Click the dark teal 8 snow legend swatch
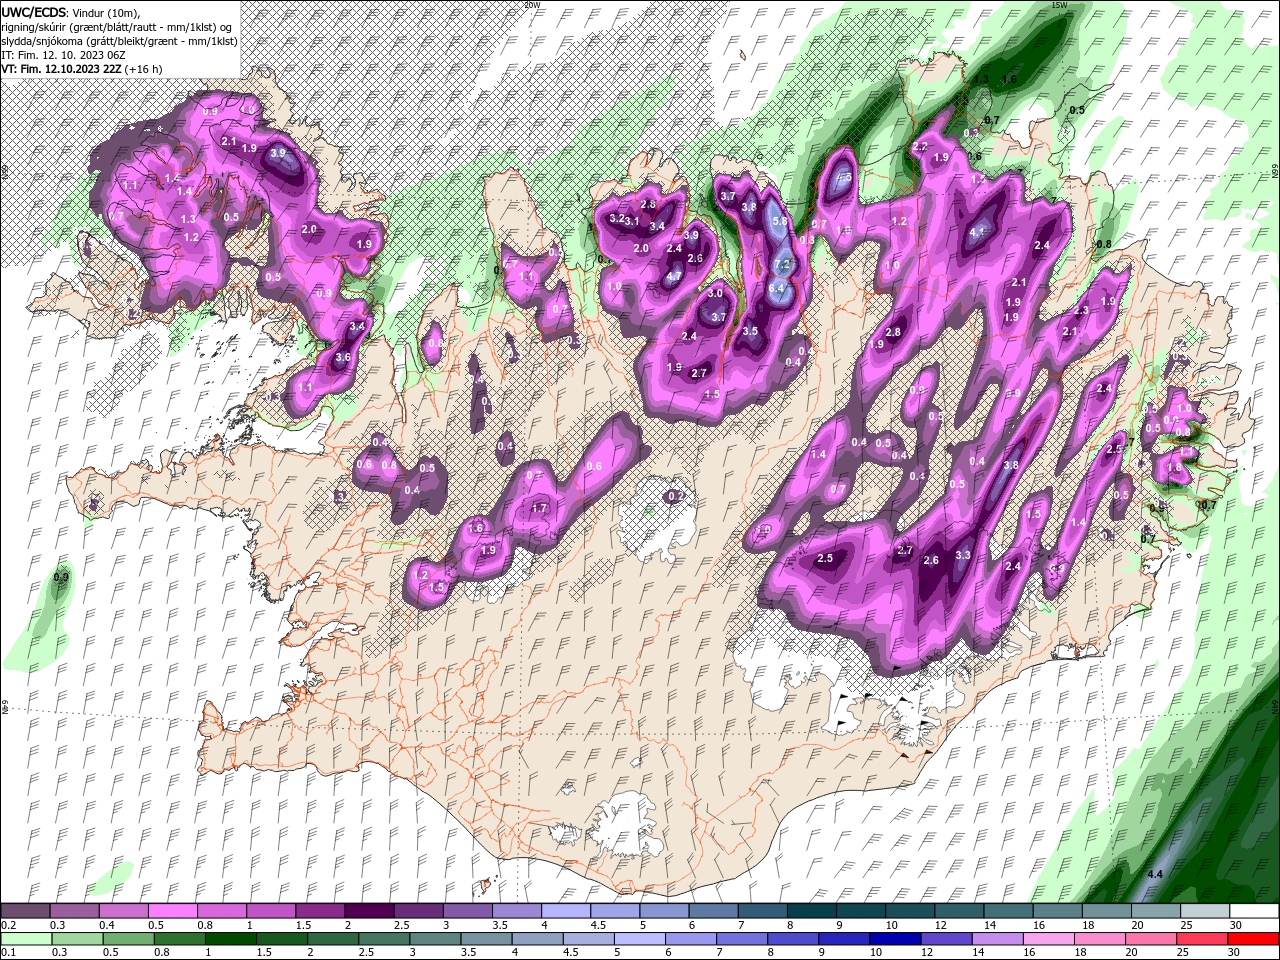 [812, 911]
